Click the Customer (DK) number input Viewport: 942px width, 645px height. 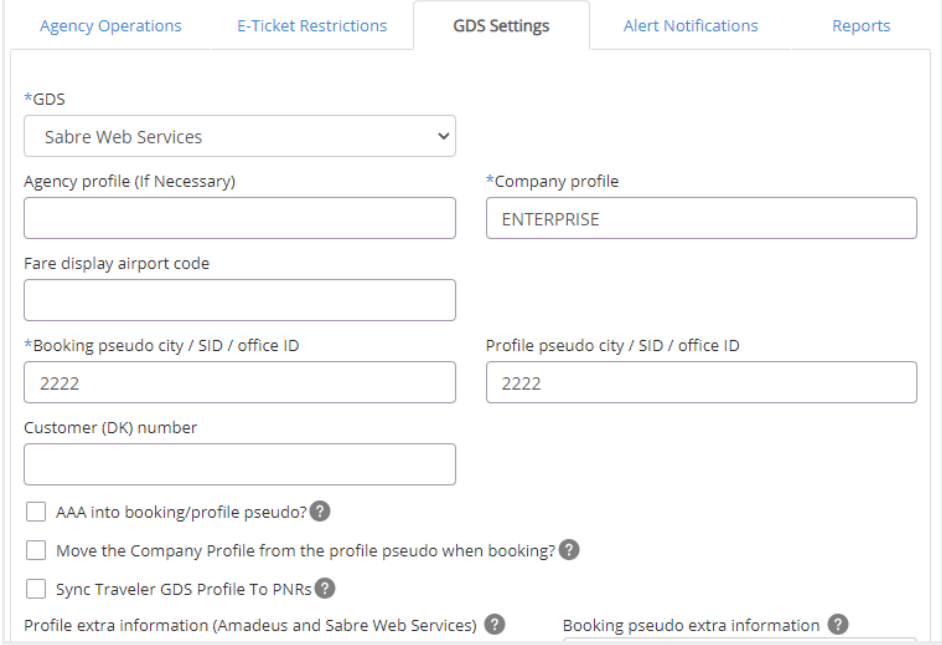tap(240, 464)
